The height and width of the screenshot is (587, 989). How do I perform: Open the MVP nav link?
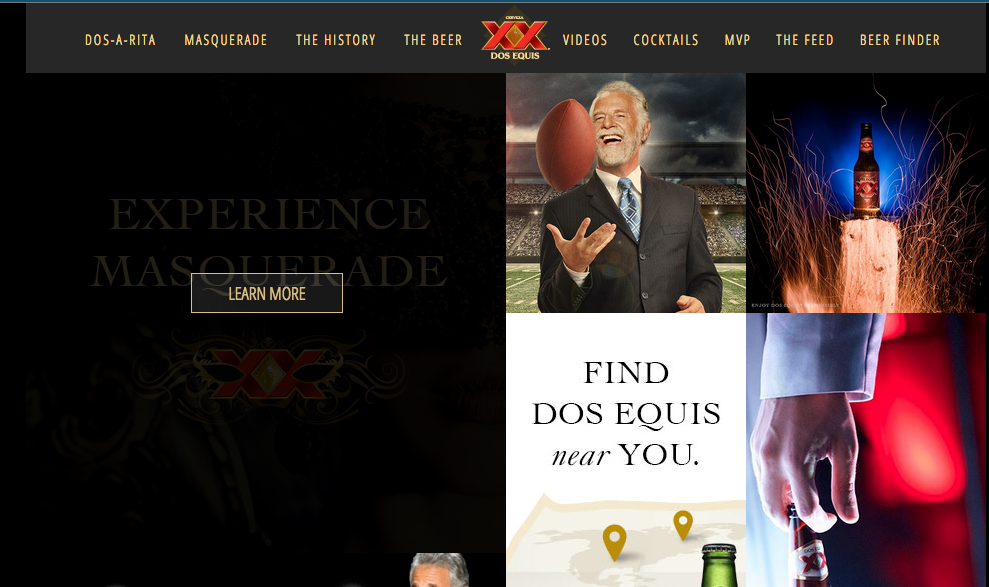[737, 40]
